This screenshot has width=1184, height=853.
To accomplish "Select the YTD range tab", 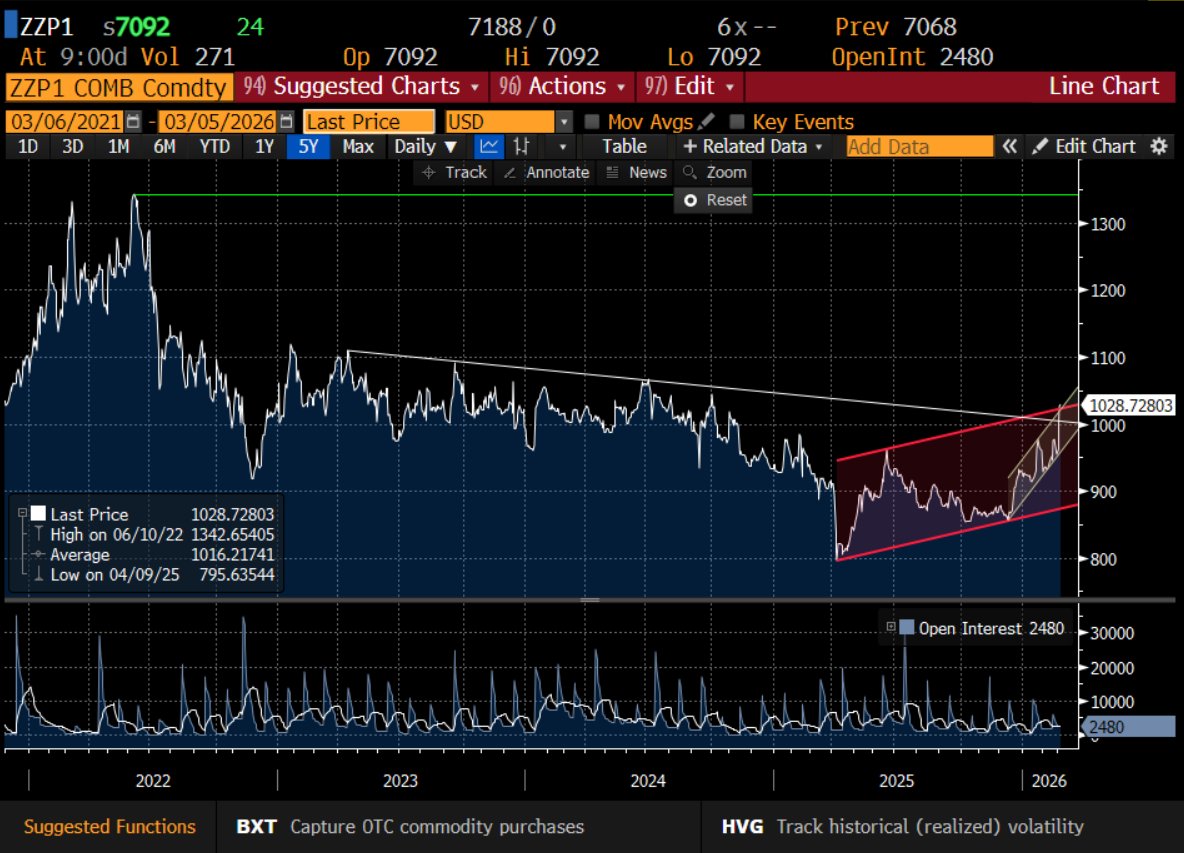I will click(x=214, y=146).
